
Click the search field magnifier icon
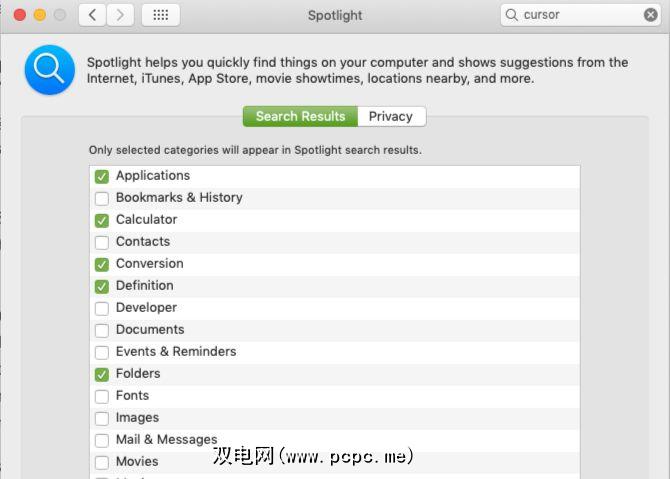tap(513, 15)
